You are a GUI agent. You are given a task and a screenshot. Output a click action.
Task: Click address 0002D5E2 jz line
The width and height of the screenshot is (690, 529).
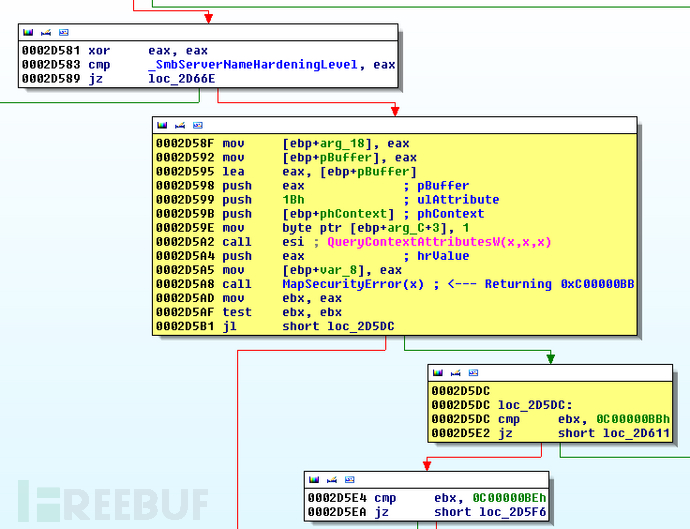point(461,433)
